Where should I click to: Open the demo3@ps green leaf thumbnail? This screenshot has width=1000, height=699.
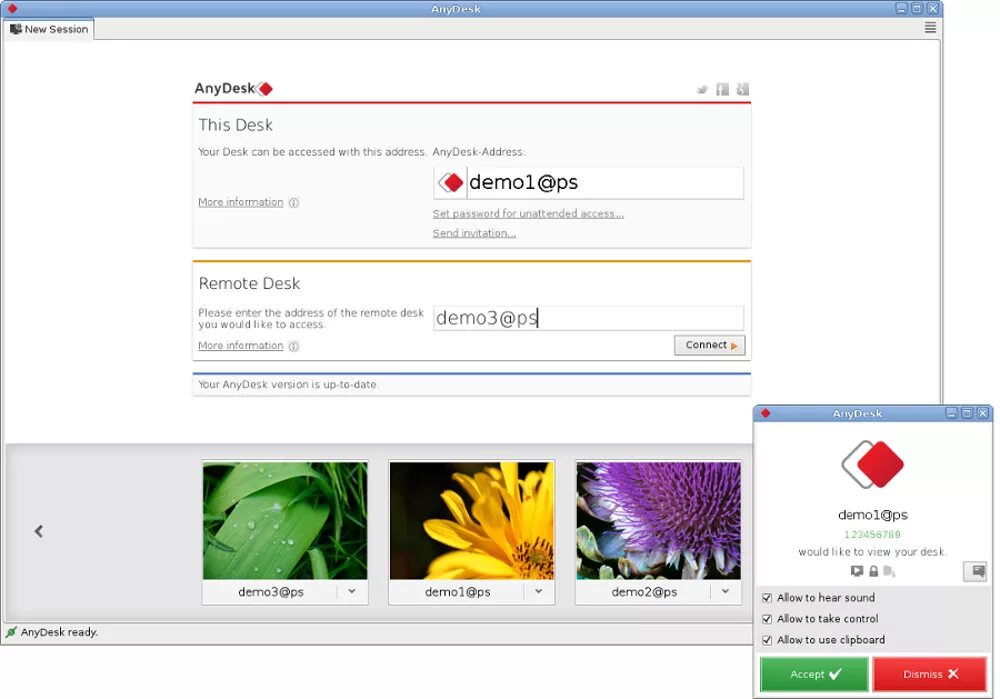click(x=285, y=520)
